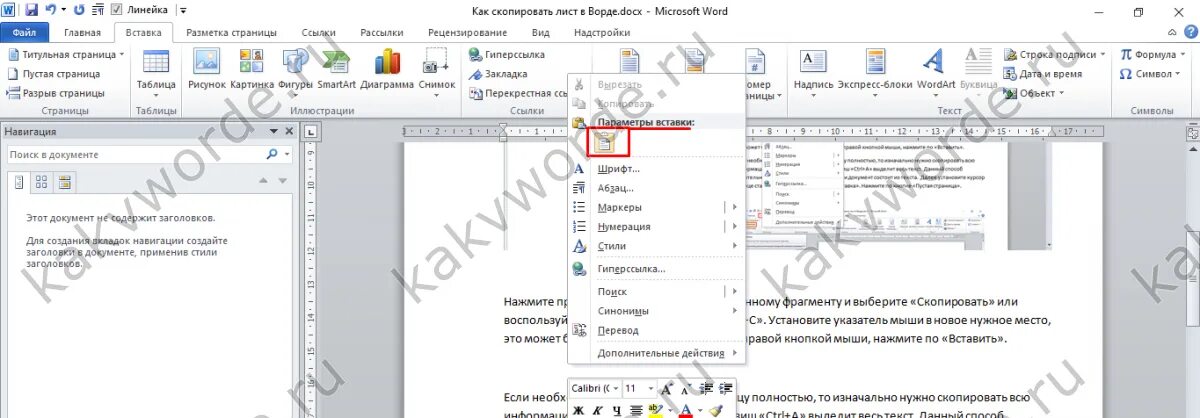
Task: Close the Навигация pane
Action: 289,131
